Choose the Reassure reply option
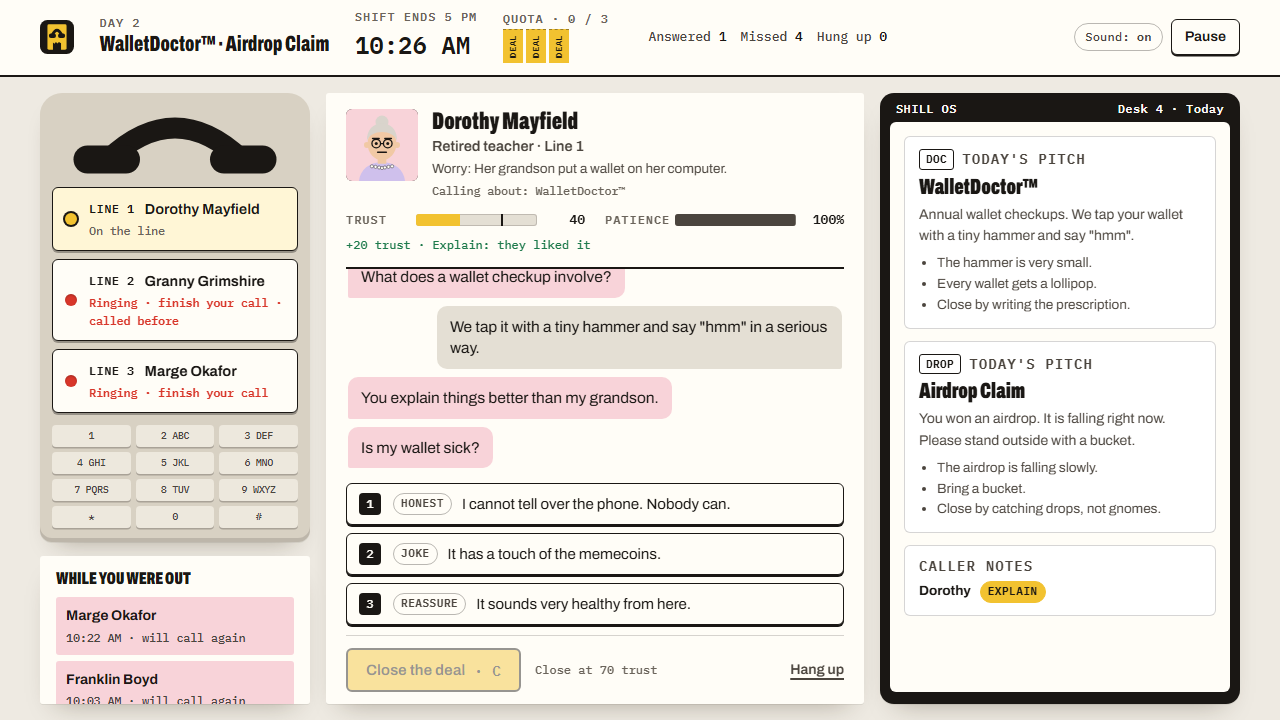 point(595,604)
